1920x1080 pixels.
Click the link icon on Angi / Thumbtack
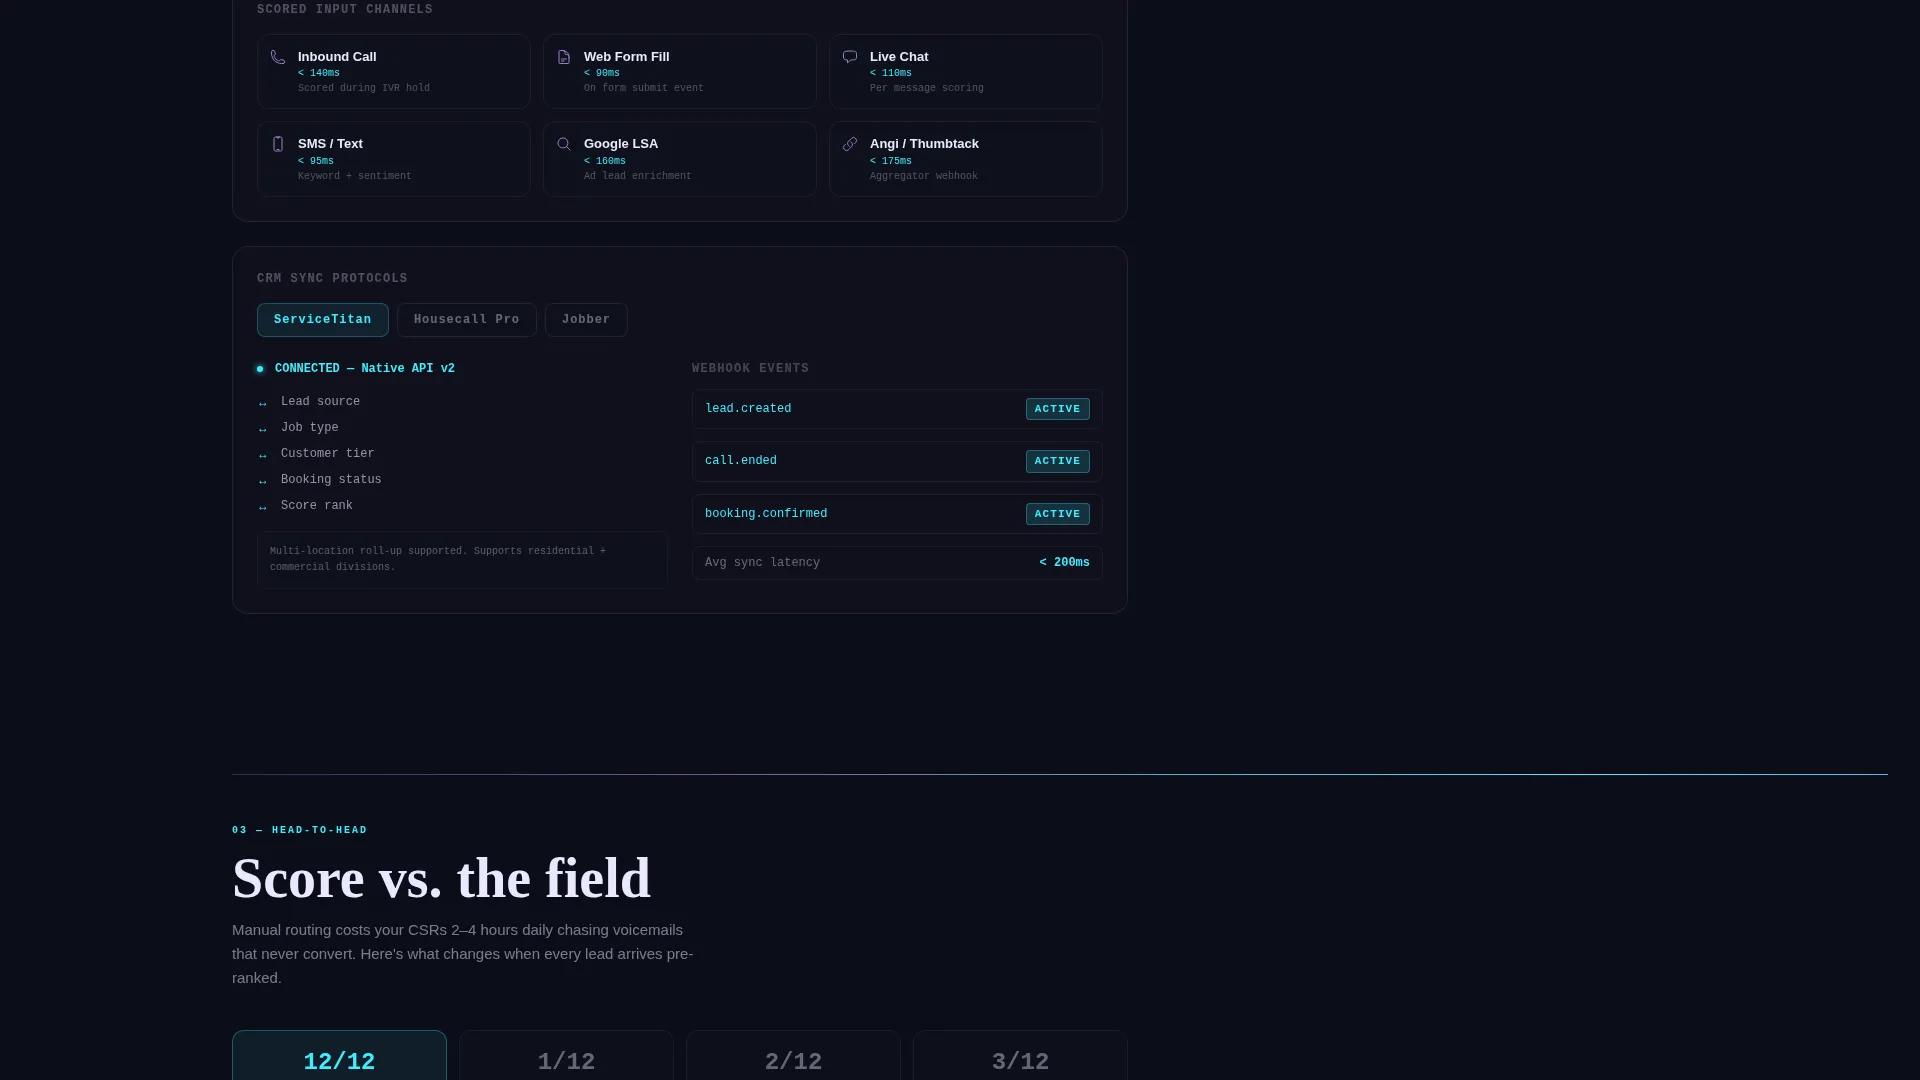point(850,144)
